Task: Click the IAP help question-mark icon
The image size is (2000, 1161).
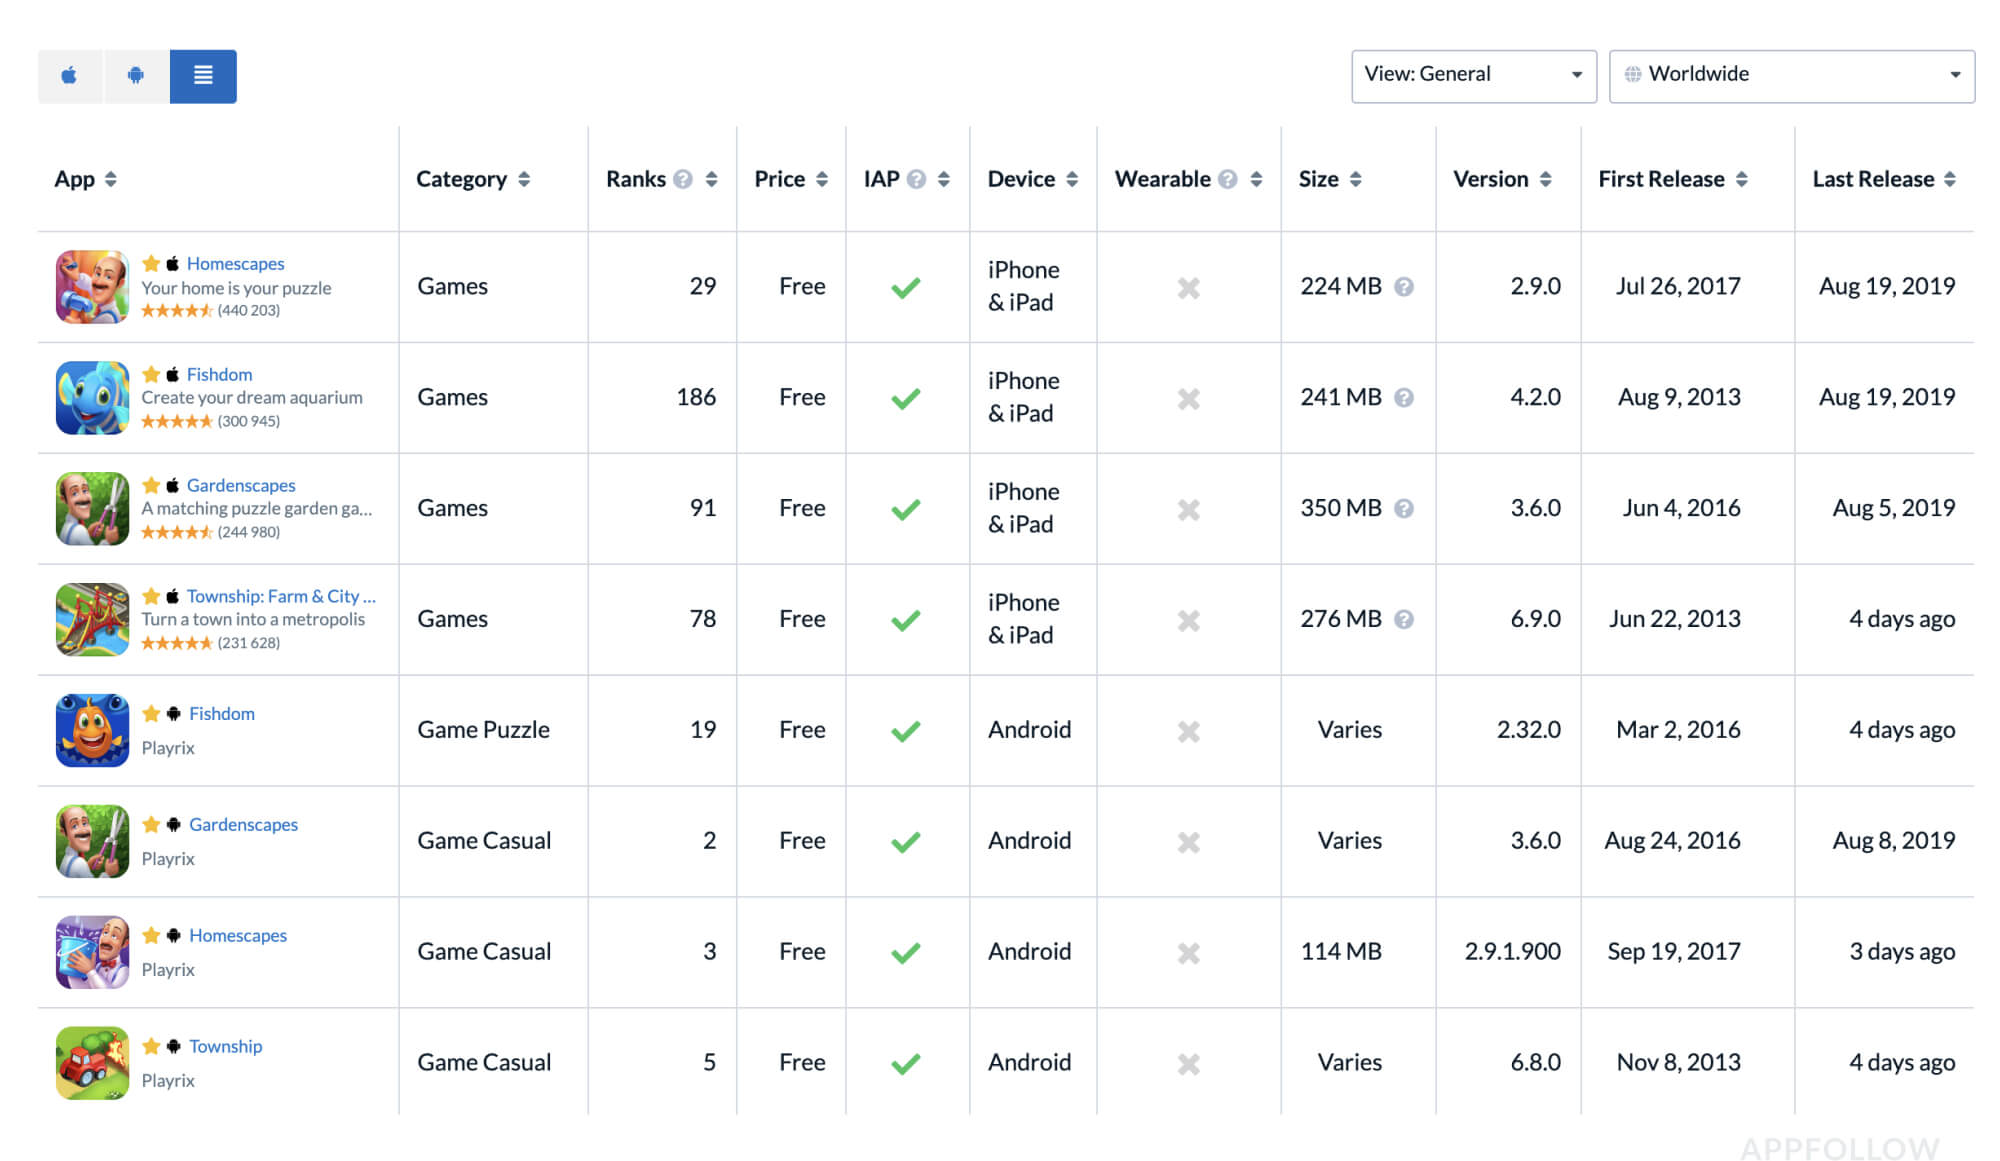Action: pos(916,179)
